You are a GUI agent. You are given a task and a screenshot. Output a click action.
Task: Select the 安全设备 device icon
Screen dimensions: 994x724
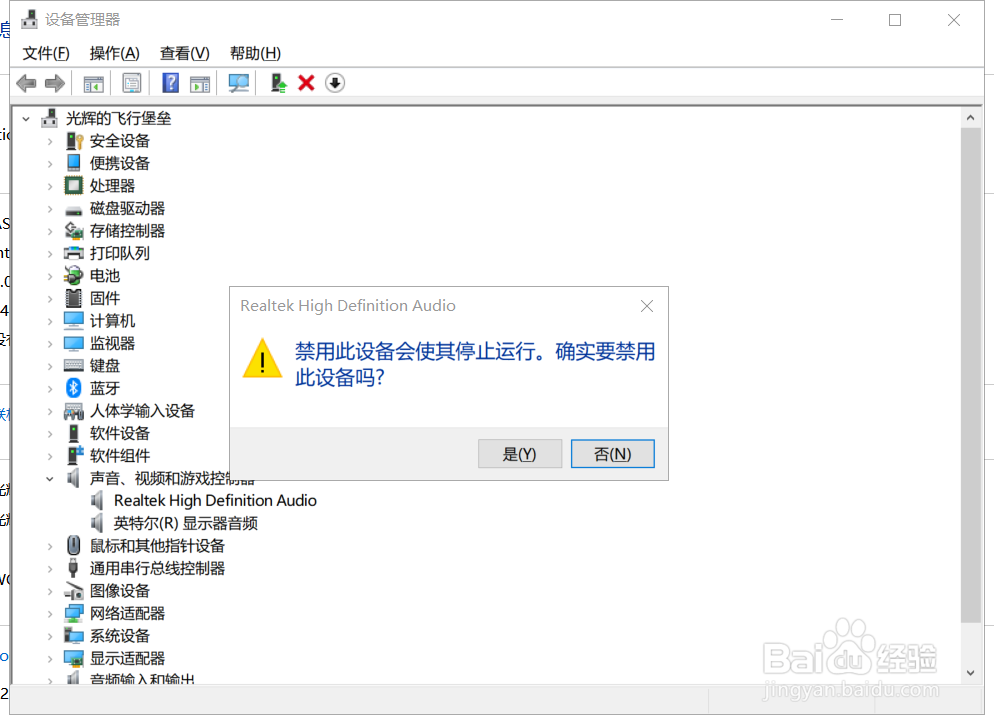tap(74, 141)
